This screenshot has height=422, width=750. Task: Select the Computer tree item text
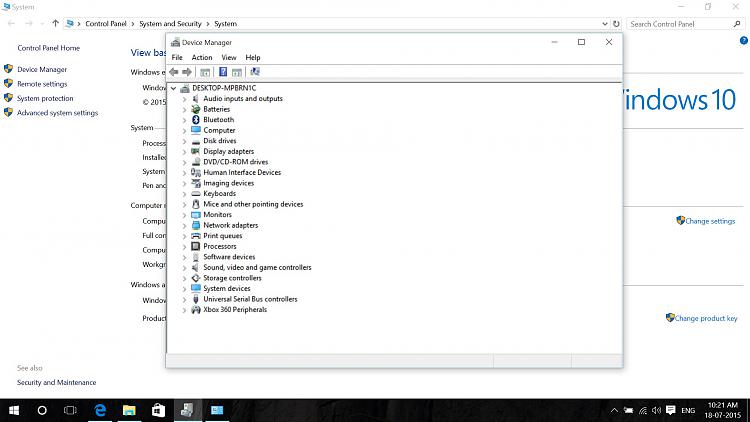[219, 130]
